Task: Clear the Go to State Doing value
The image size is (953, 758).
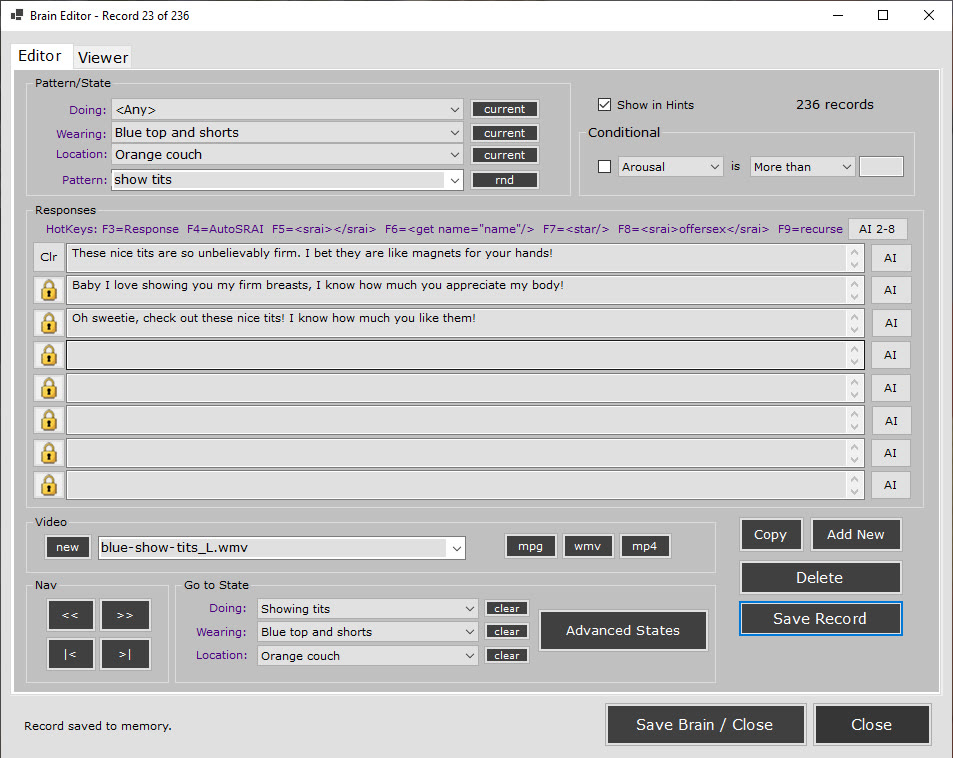Action: (507, 608)
